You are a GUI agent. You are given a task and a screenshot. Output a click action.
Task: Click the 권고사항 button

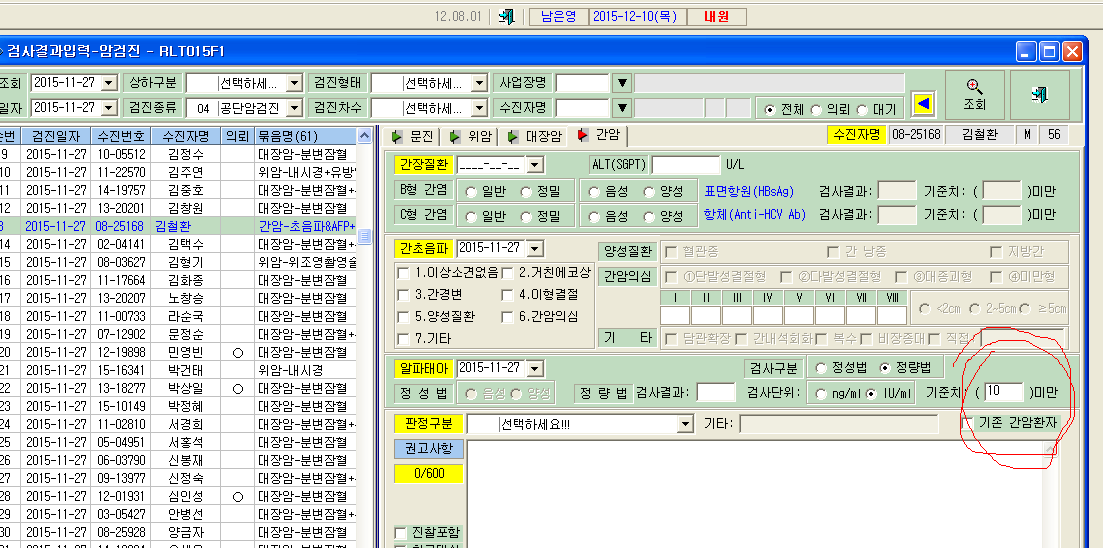tap(428, 449)
